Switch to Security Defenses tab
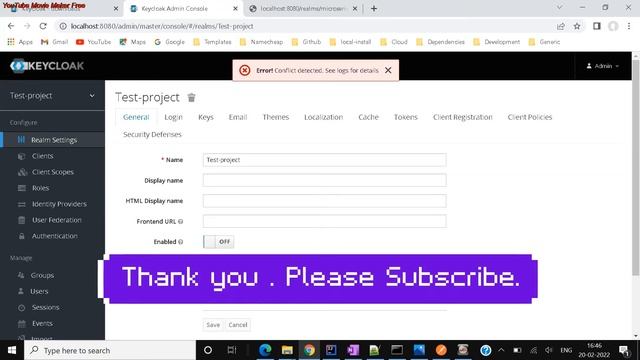Image resolution: width=640 pixels, height=360 pixels. point(152,134)
